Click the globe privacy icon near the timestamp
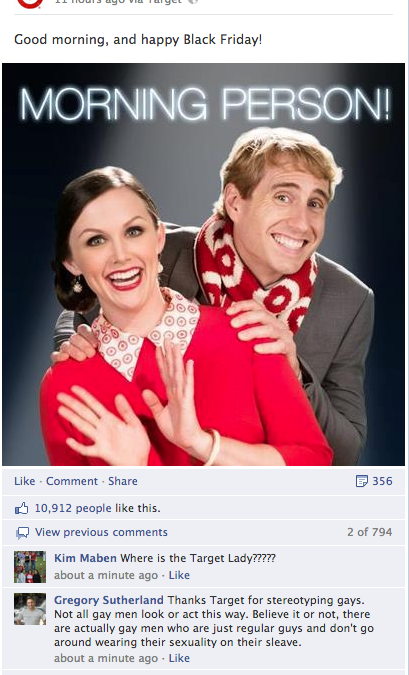 tap(193, 2)
